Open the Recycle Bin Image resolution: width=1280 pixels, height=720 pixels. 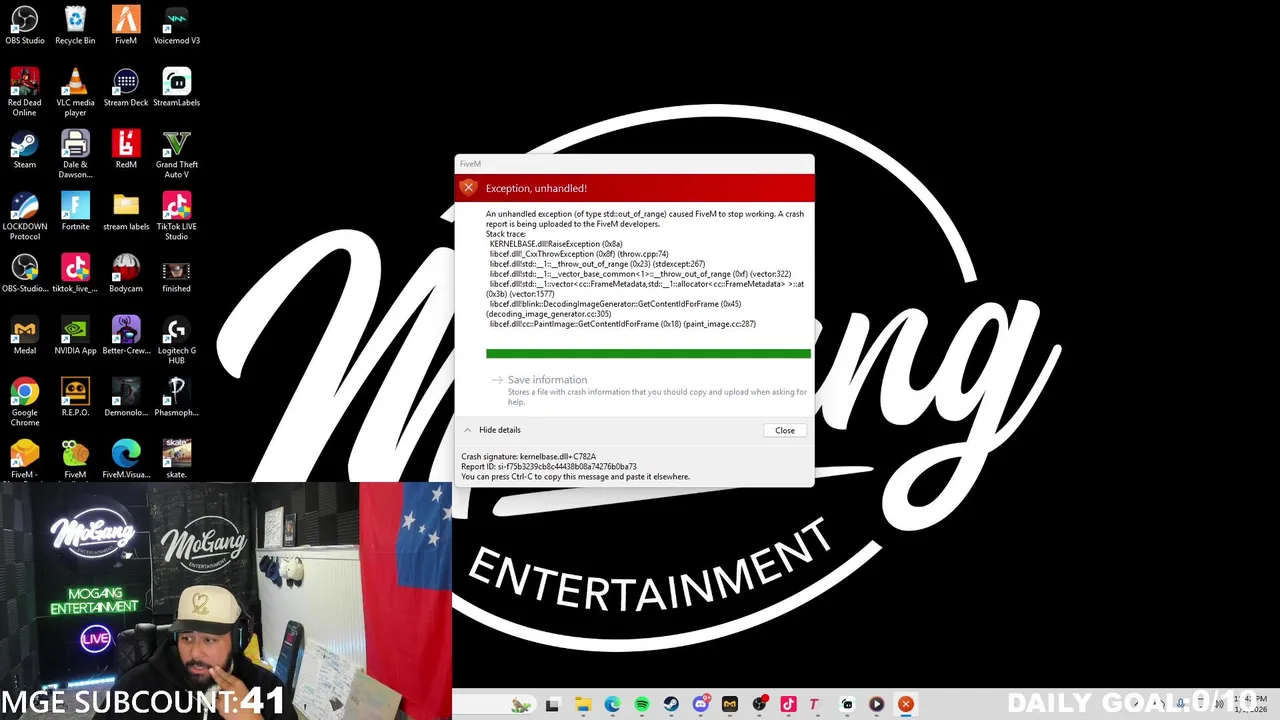pos(75,26)
